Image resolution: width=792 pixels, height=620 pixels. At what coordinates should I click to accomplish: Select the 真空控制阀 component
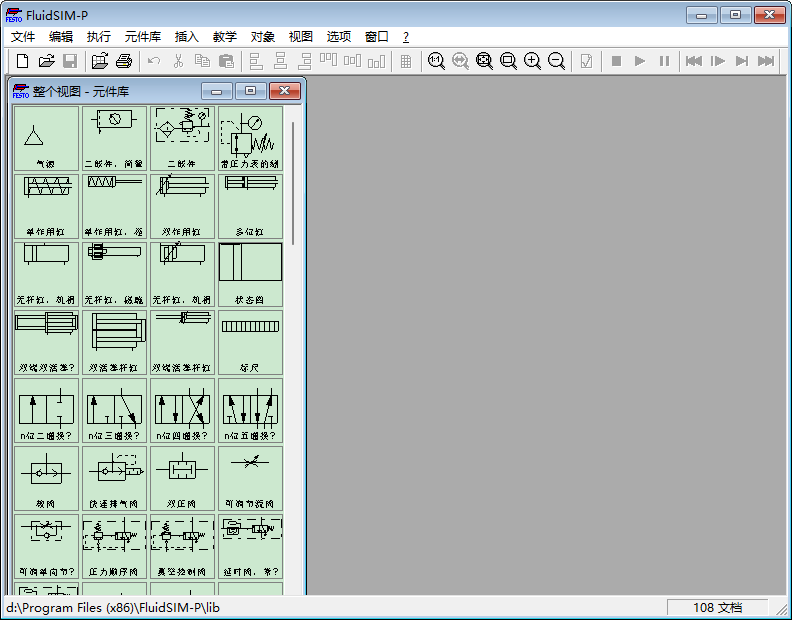(x=182, y=546)
